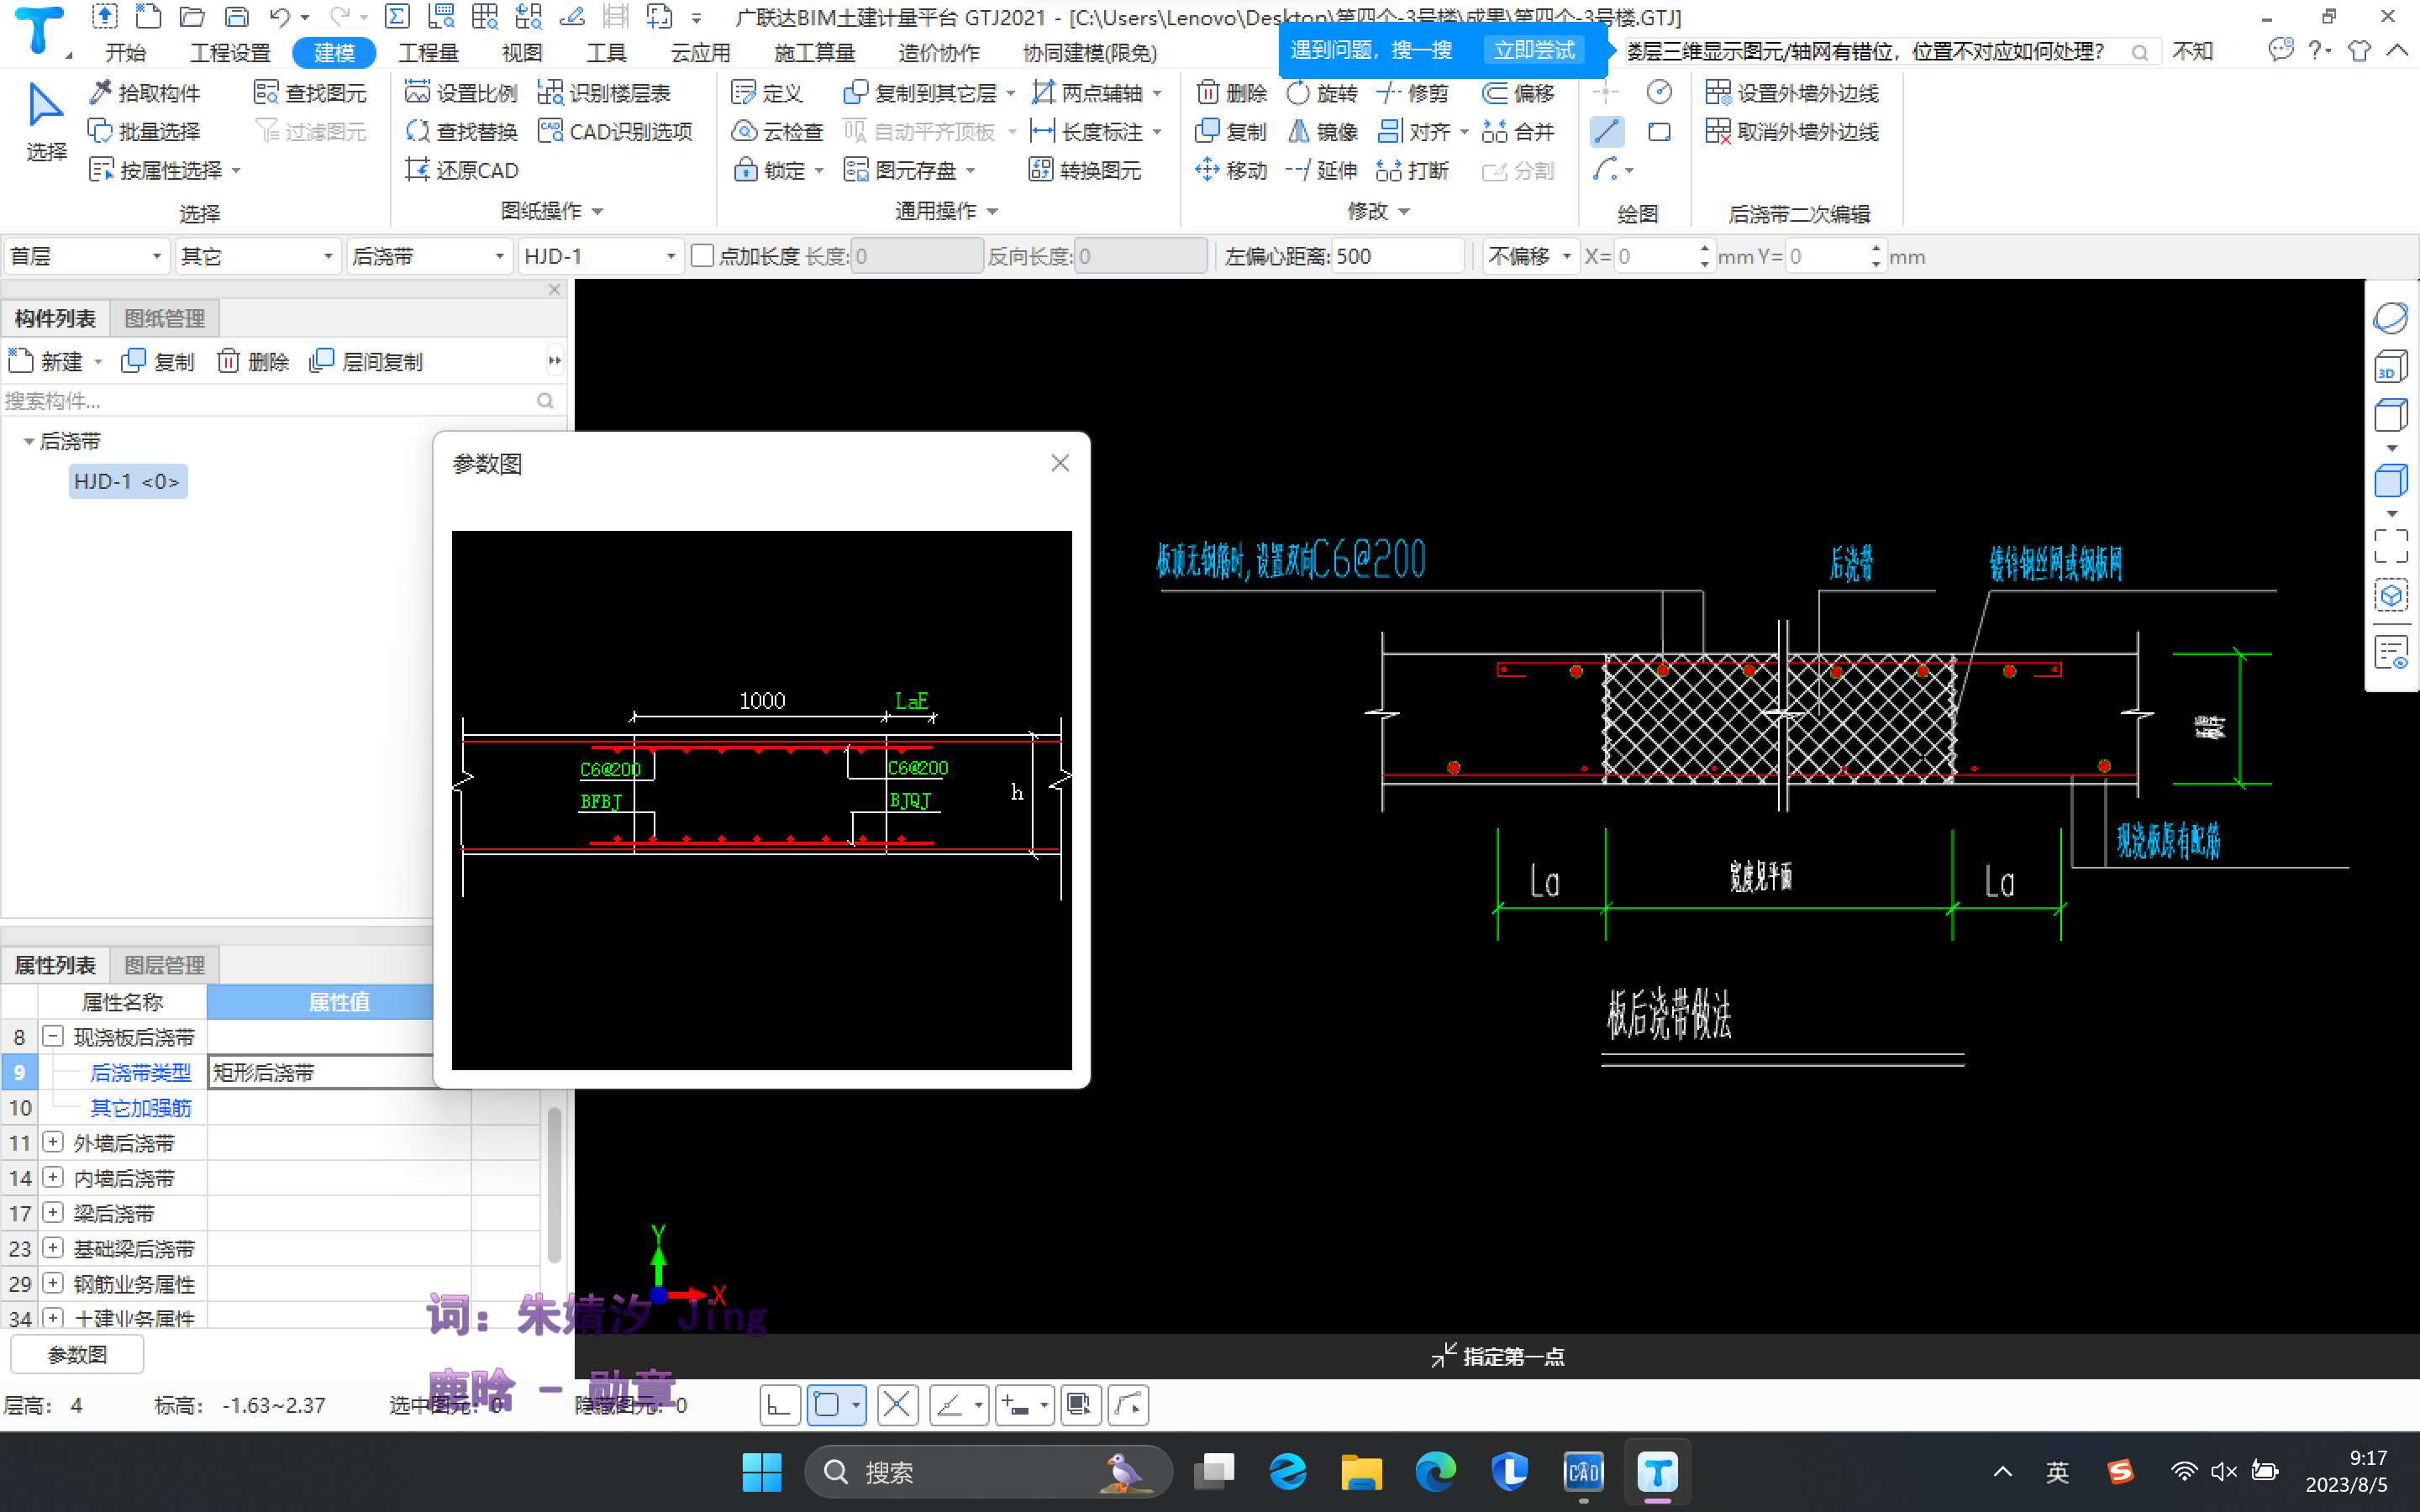The height and width of the screenshot is (1512, 2420).
Task: Click the 删除 delete tool in ribbon
Action: (1231, 93)
